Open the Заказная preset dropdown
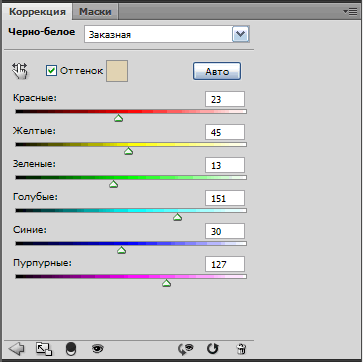 tap(167, 34)
